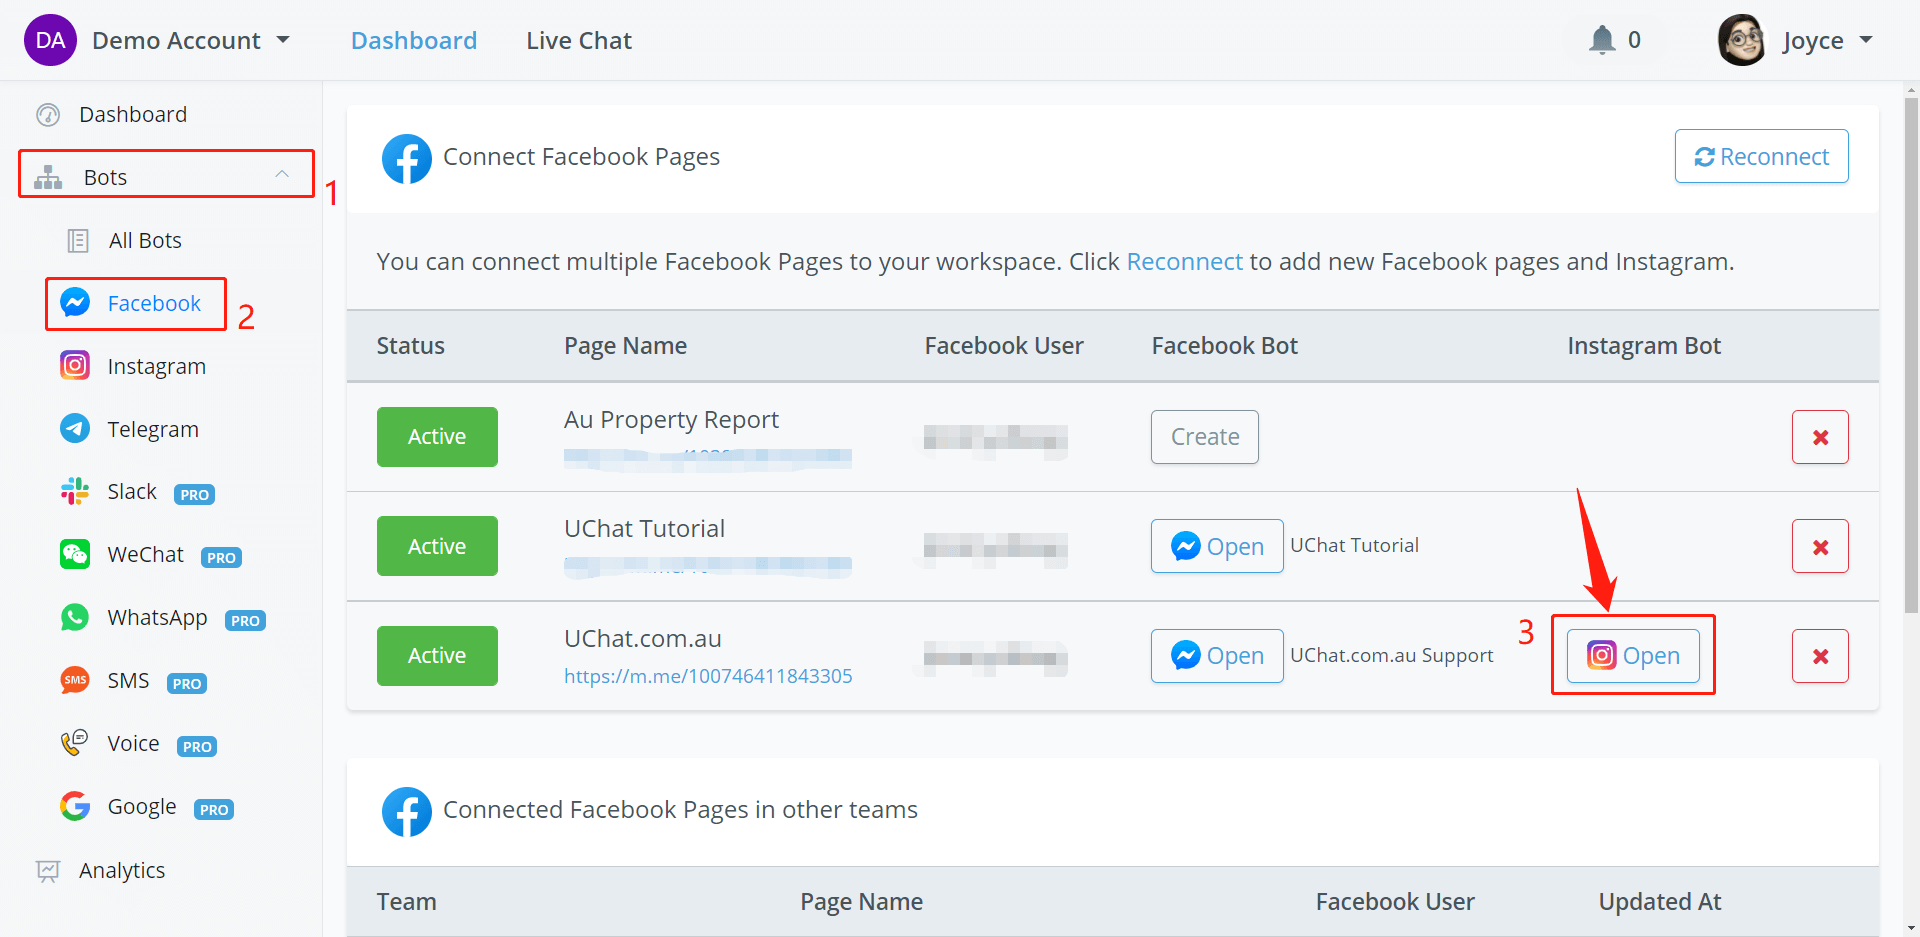Screen dimensions: 1920x937
Task: Click the Google sidebar icon
Action: 75,806
